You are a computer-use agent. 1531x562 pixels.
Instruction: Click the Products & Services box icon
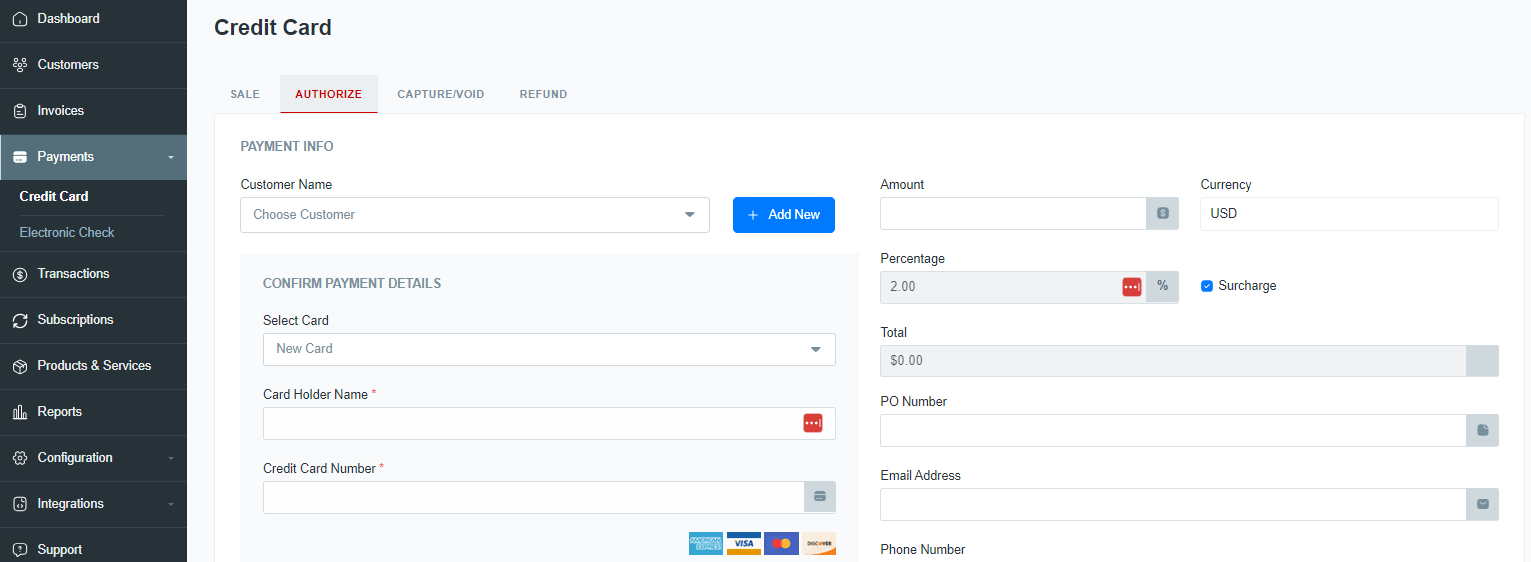pyautogui.click(x=20, y=366)
